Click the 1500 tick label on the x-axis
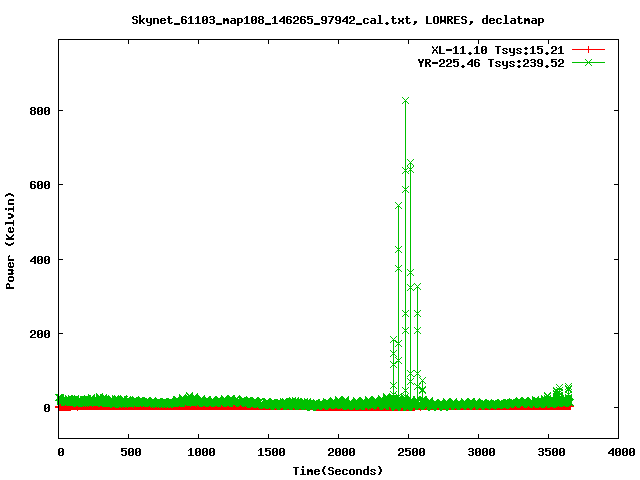 pos(270,453)
